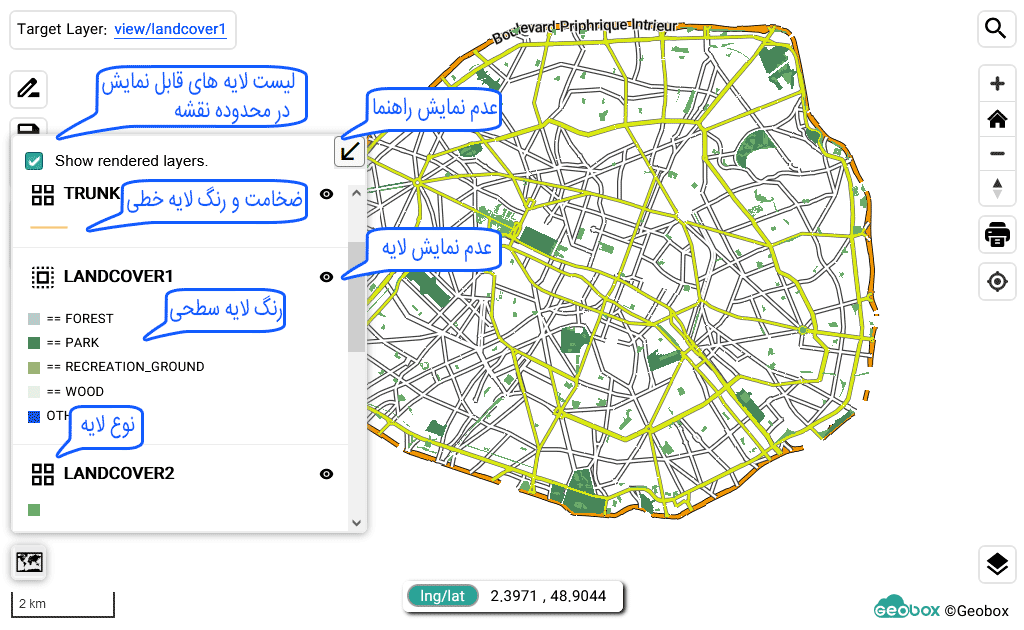Open the view/landcover1 target layer link
This screenshot has width=1024, height=630.
tap(170, 29)
